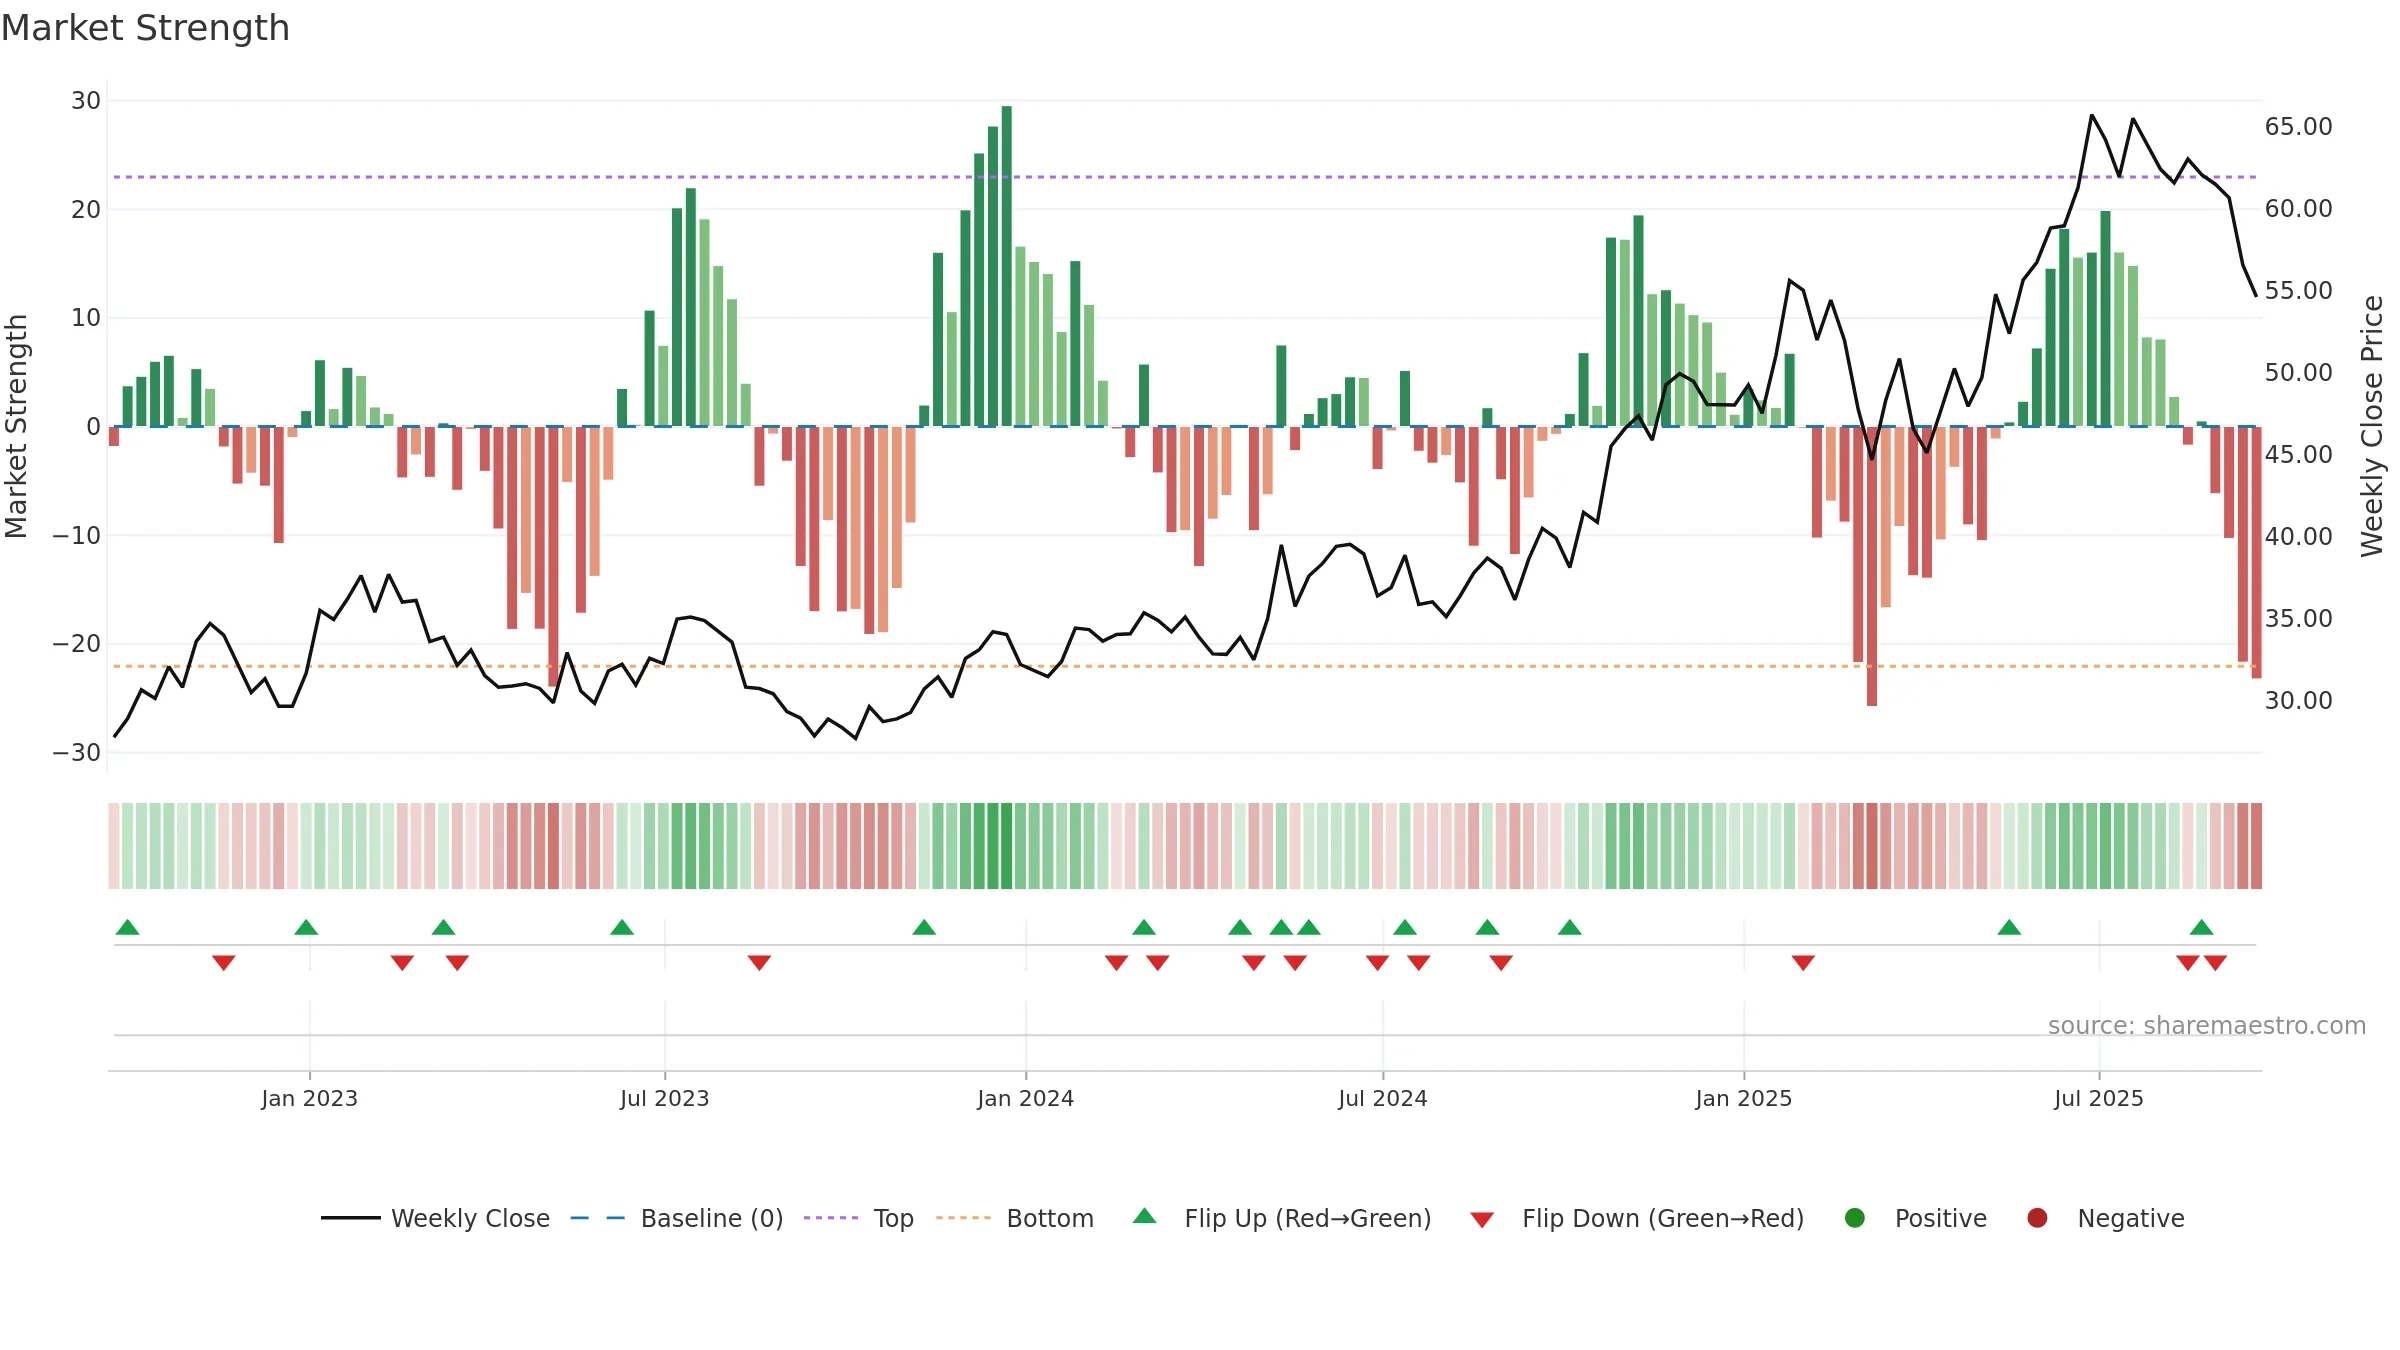The height and width of the screenshot is (1350, 2400).
Task: Click the flip-up marker before Jul 2025
Action: (2009, 927)
